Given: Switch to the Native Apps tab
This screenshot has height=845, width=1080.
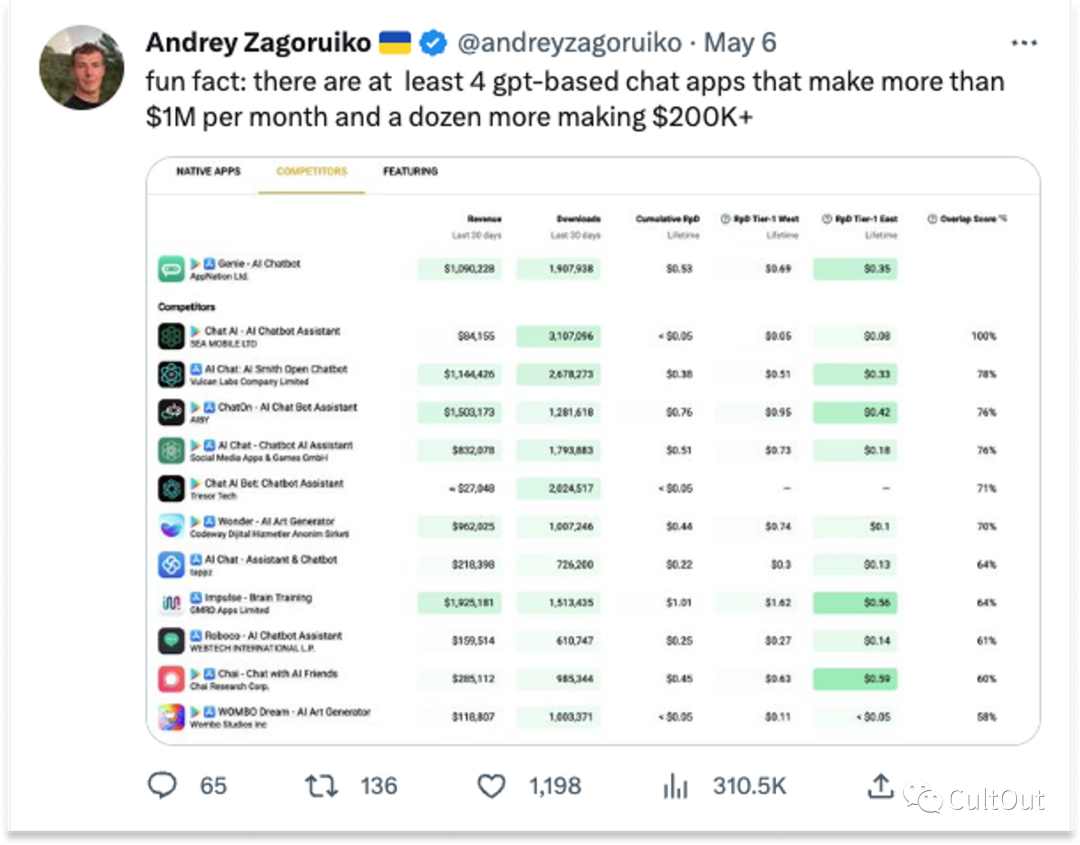Looking at the screenshot, I should coord(208,171).
